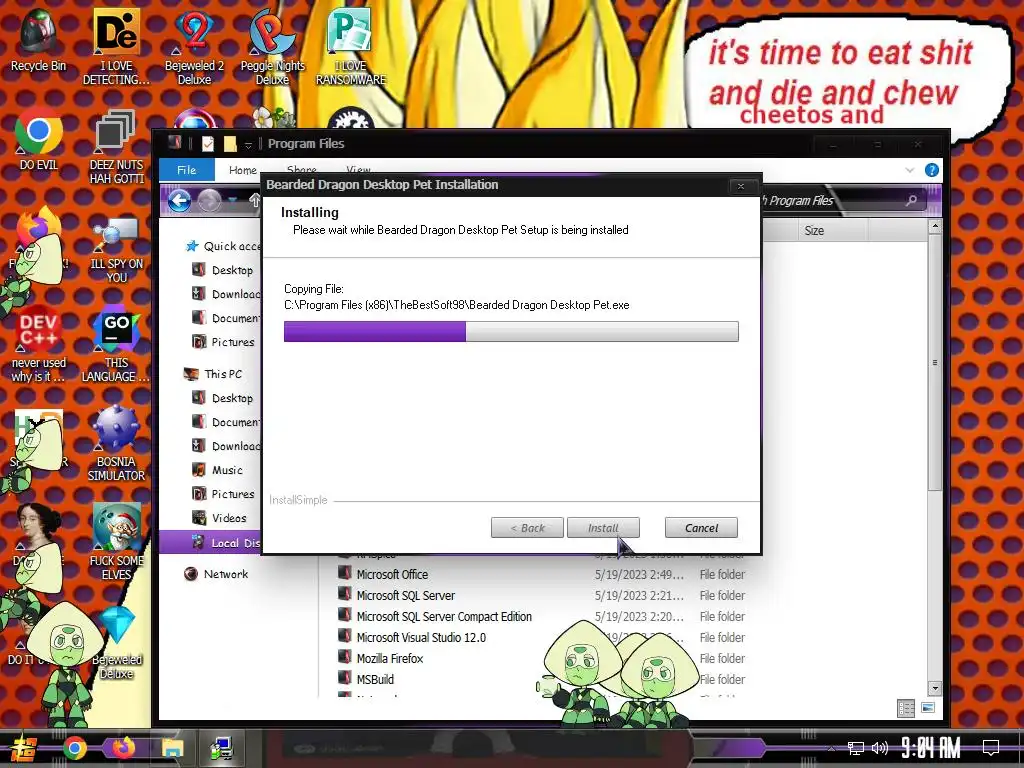The width and height of the screenshot is (1024, 768).
Task: Open the Recycle Bin desktop icon
Action: (x=39, y=39)
